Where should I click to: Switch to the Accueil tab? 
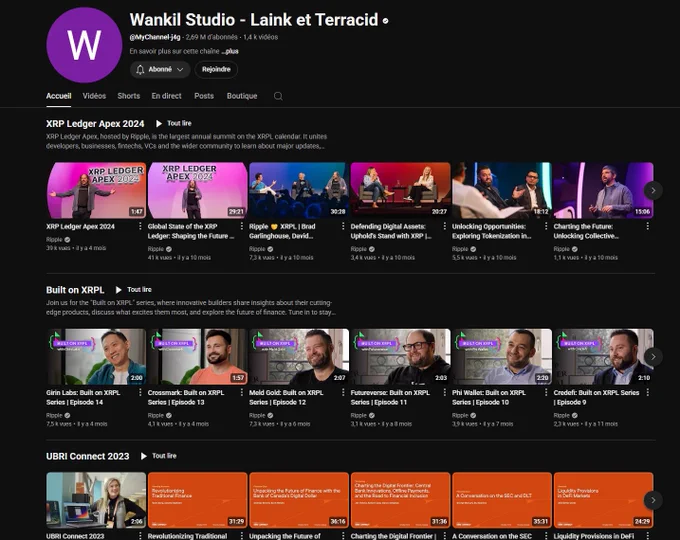pos(59,96)
